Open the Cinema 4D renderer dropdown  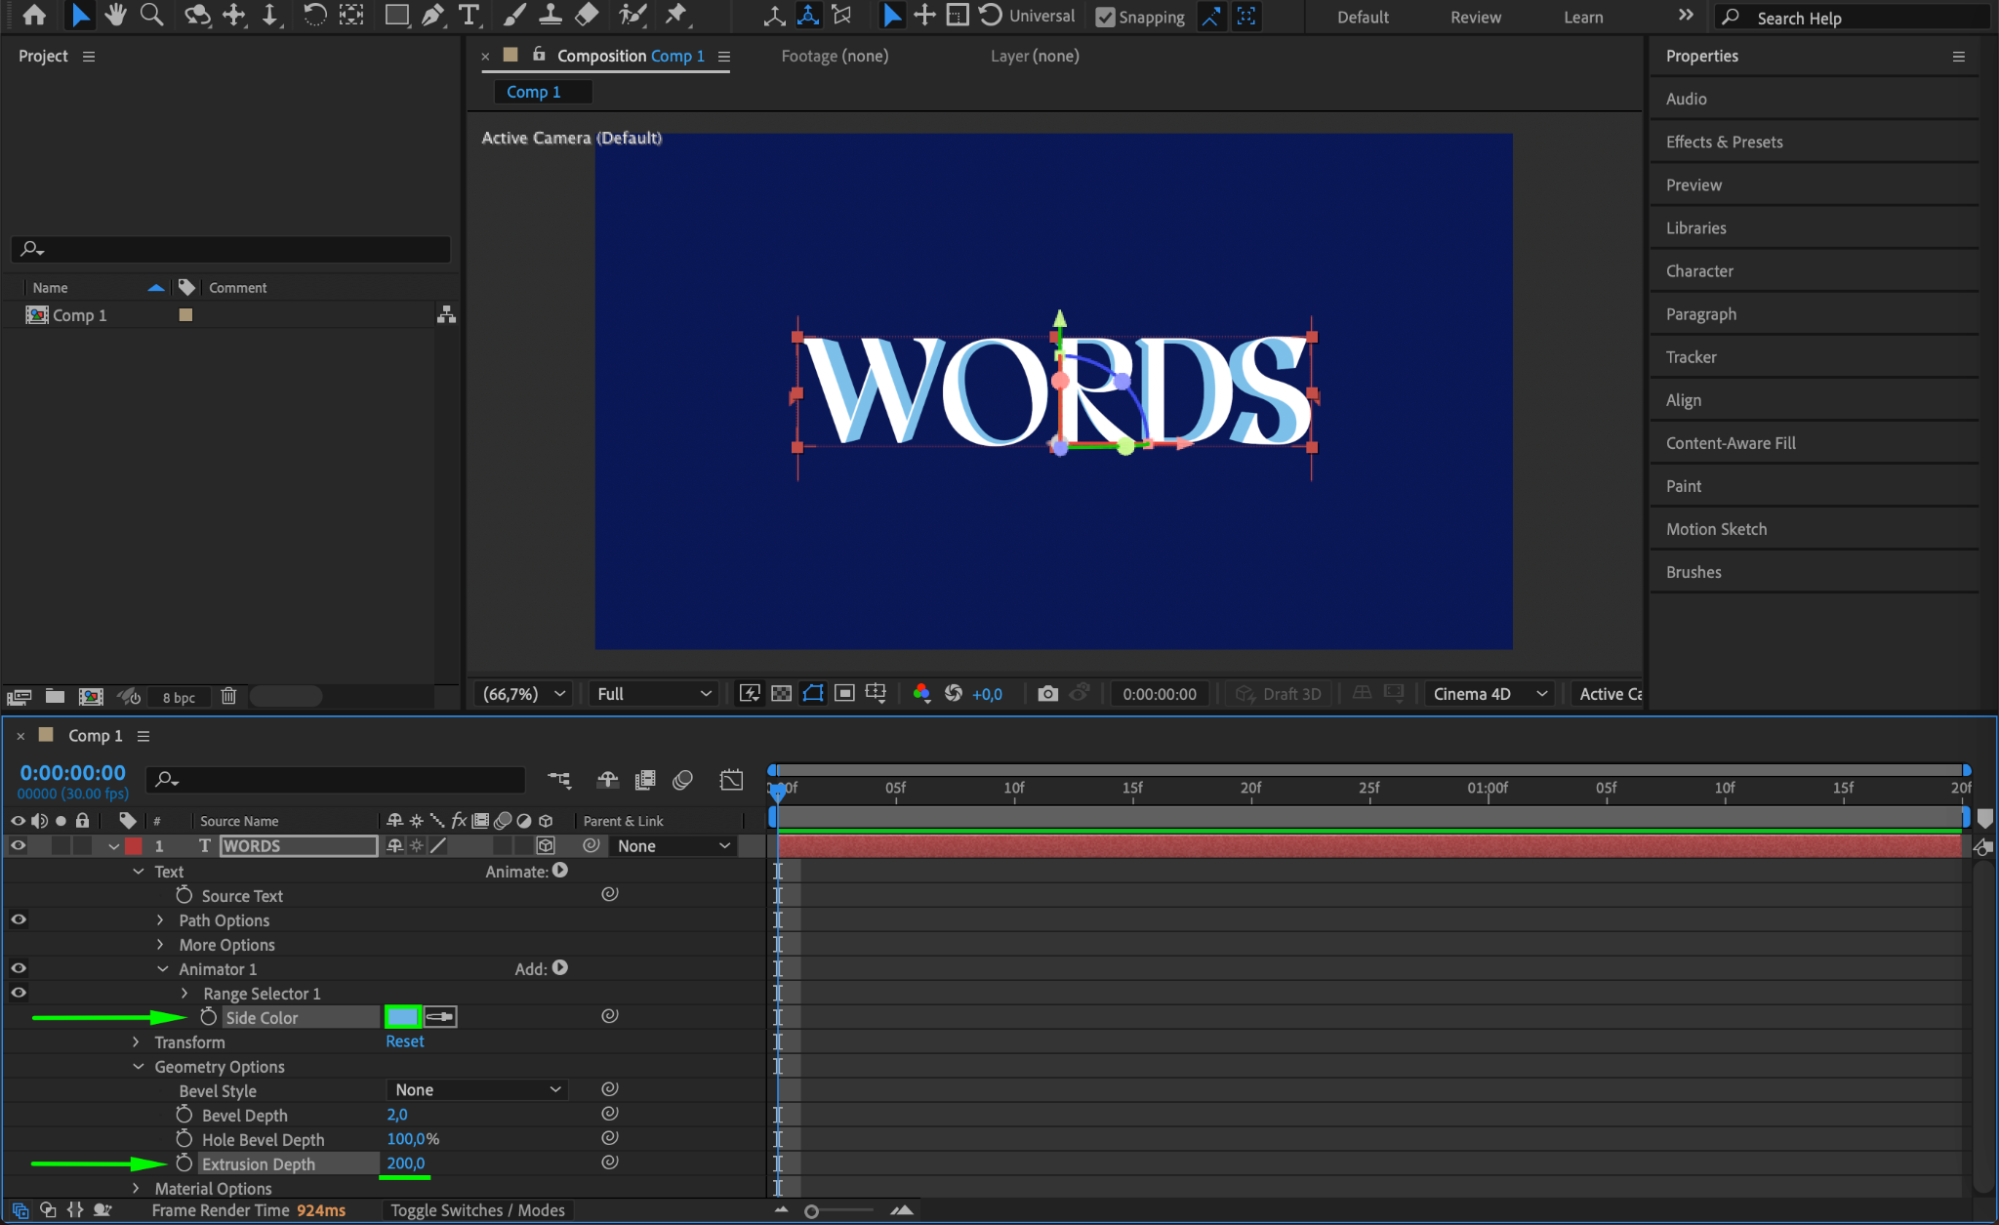[x=1489, y=693]
